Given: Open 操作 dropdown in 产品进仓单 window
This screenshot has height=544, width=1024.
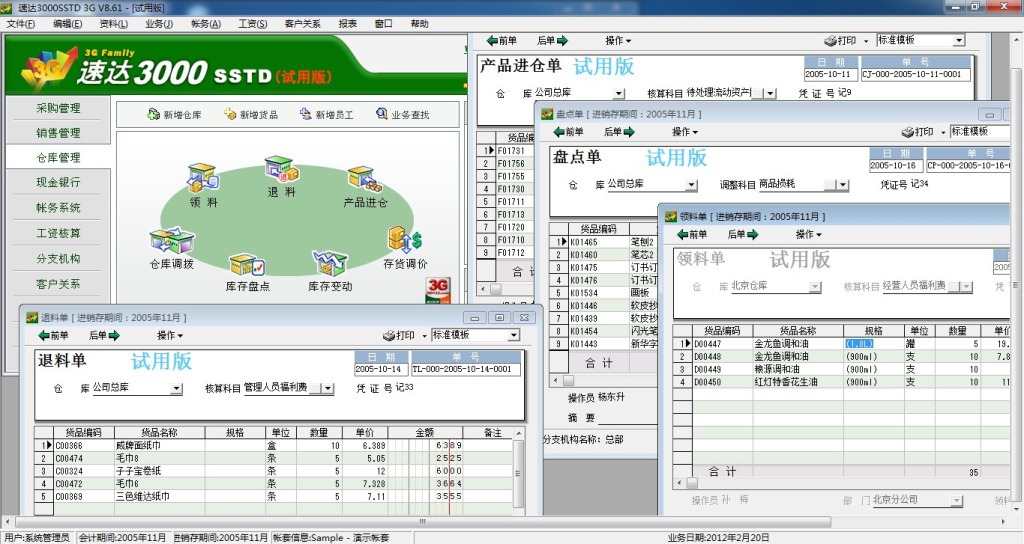Looking at the screenshot, I should [618, 40].
